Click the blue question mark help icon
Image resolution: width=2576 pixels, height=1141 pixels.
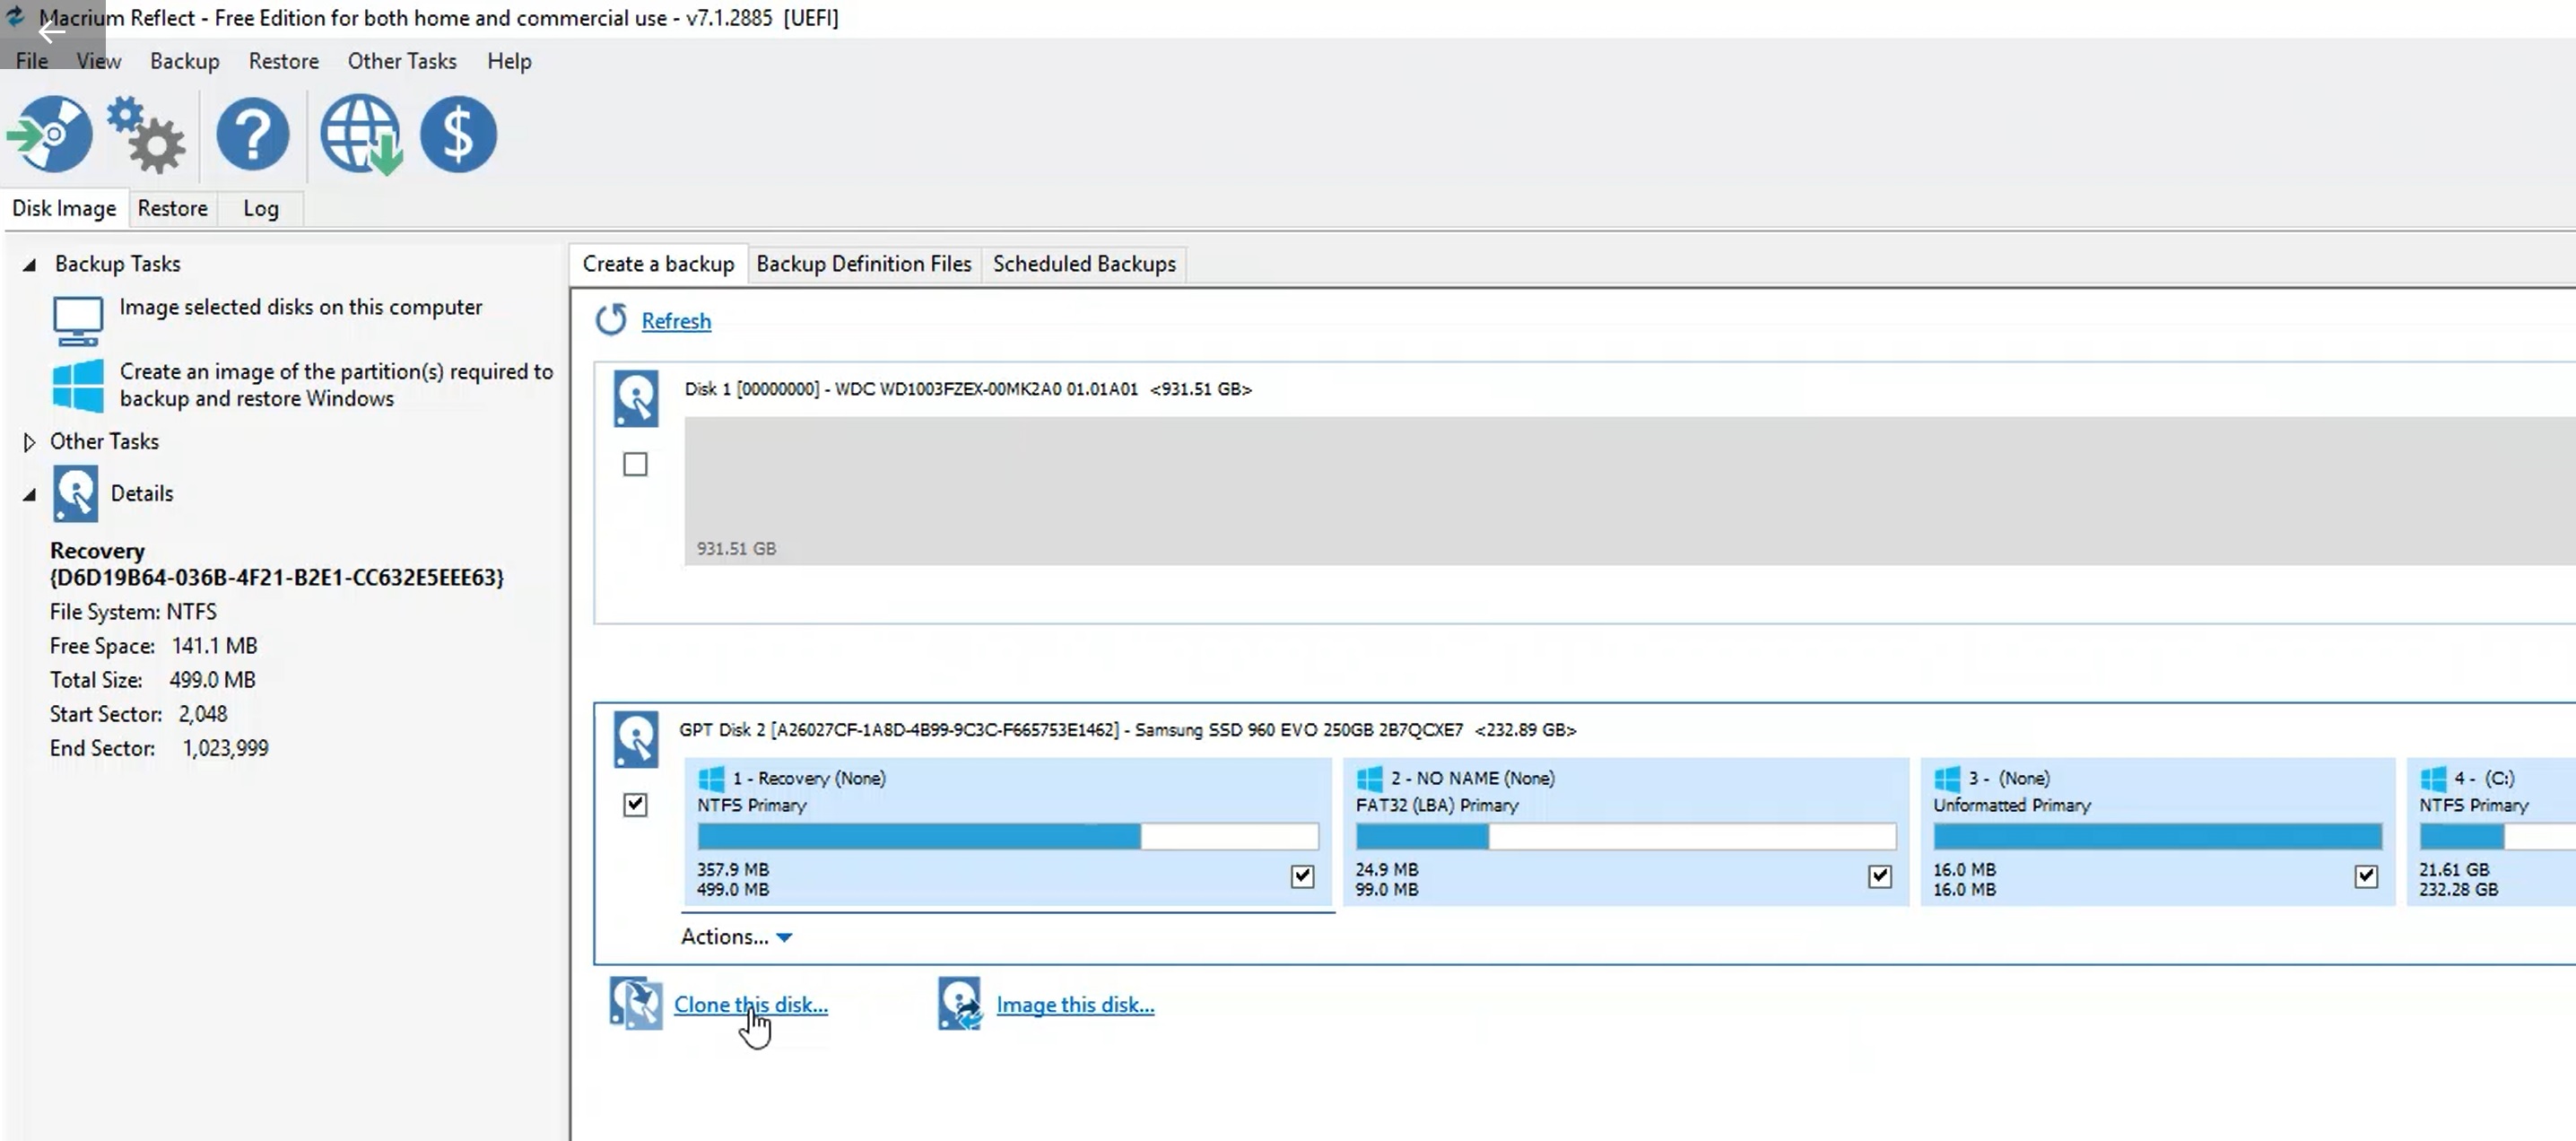coord(253,134)
